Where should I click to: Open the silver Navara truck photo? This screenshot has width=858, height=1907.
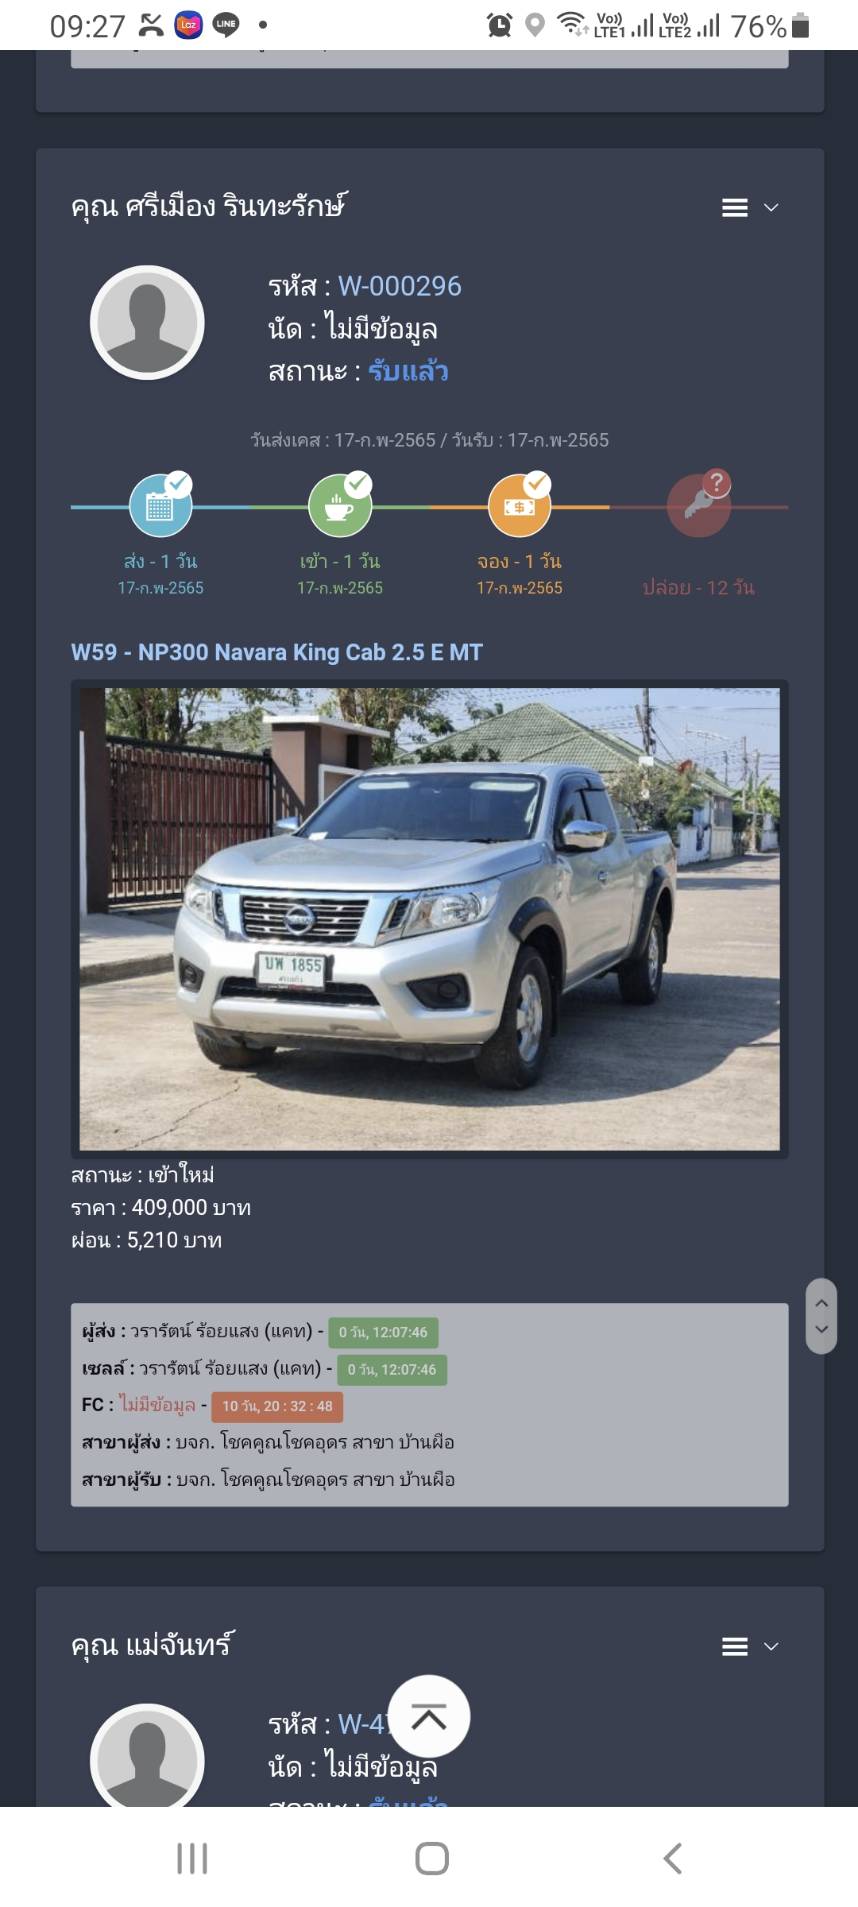click(x=430, y=919)
